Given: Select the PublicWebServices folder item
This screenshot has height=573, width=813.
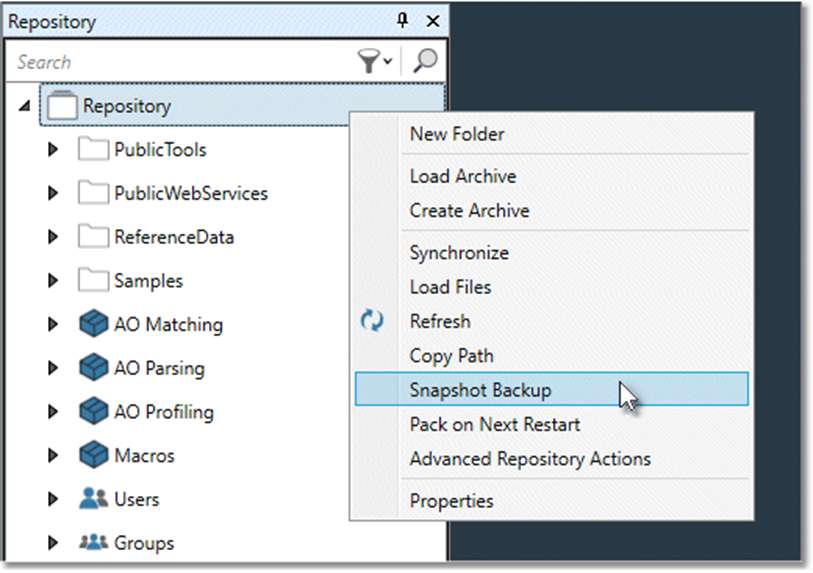Looking at the screenshot, I should (x=190, y=194).
